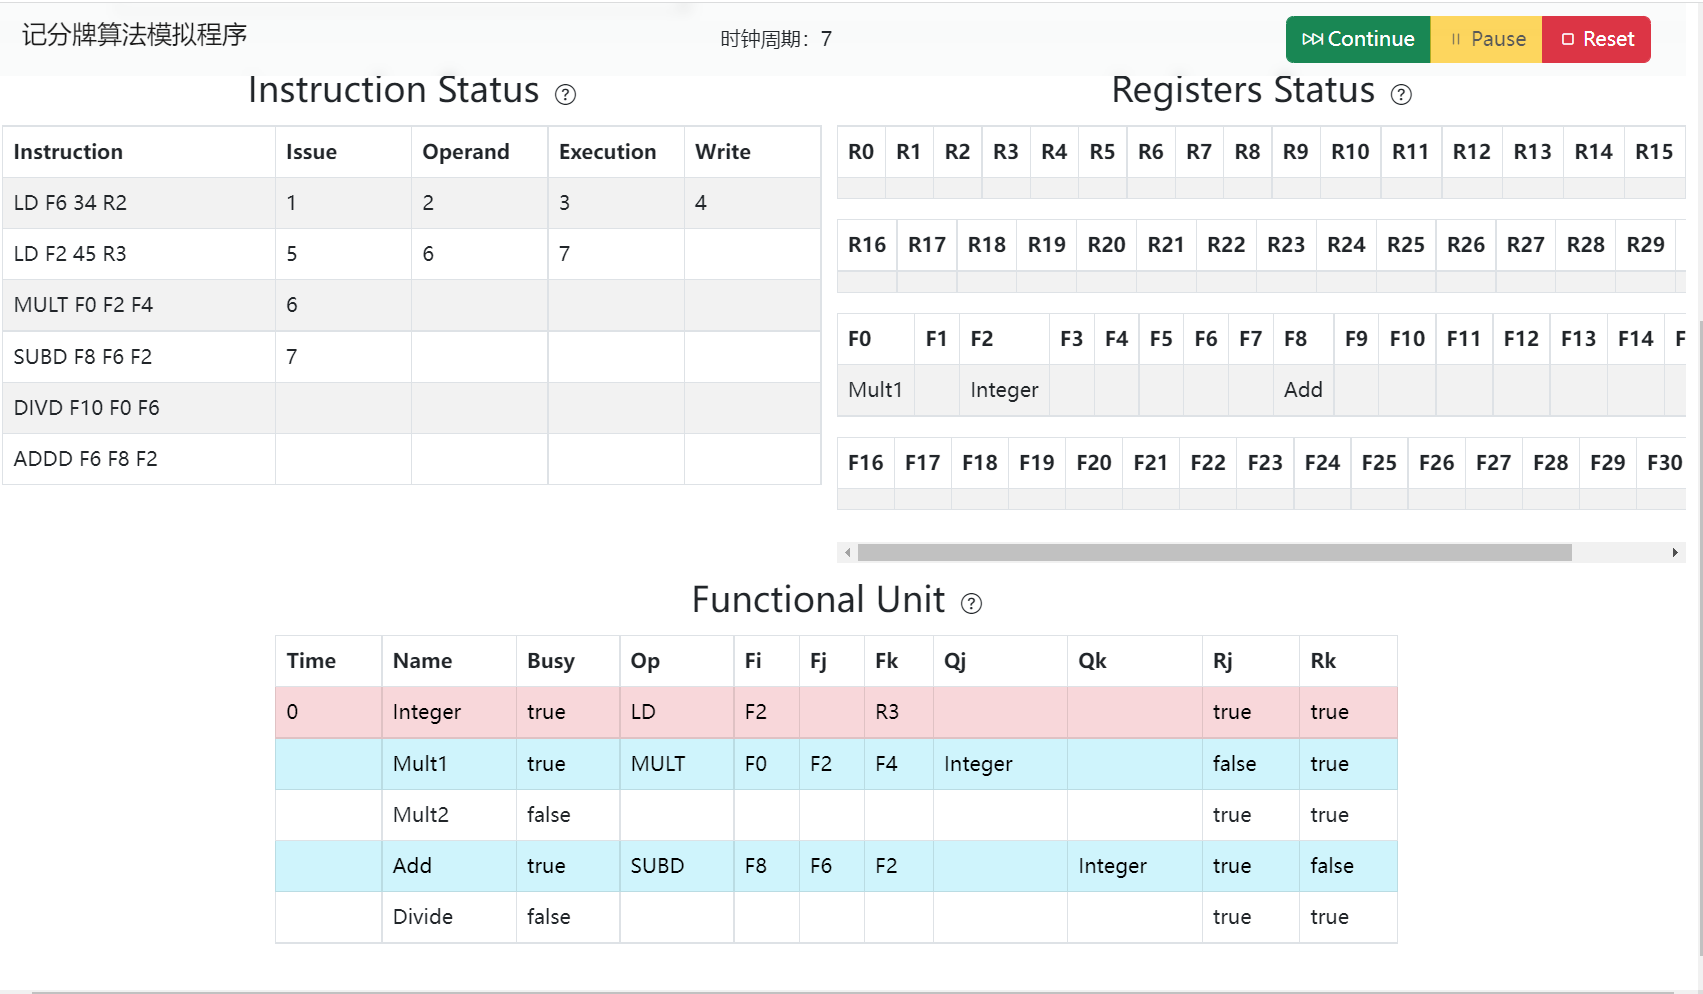The image size is (1703, 994).
Task: Click the R15 register header
Action: 1654,152
